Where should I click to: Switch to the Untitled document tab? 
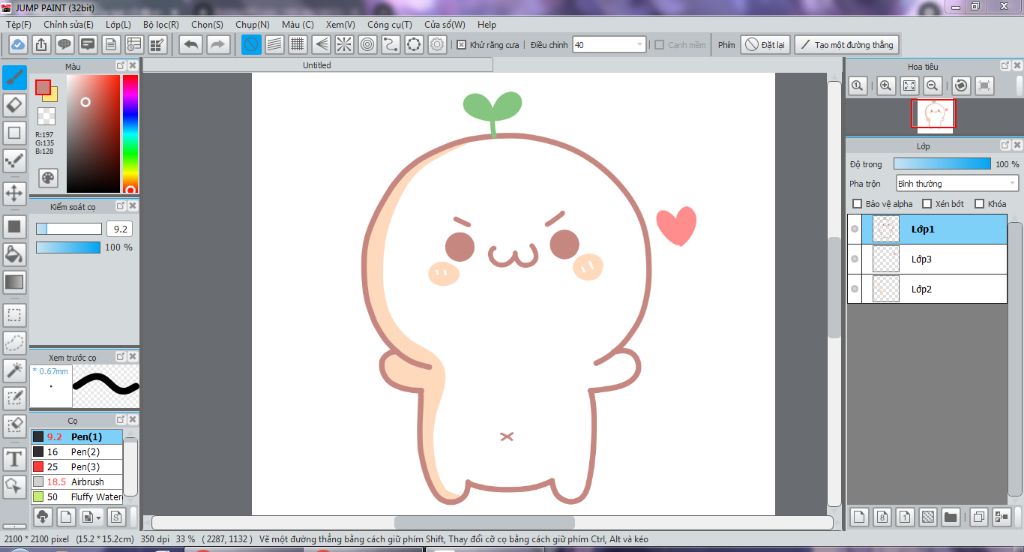click(x=317, y=65)
